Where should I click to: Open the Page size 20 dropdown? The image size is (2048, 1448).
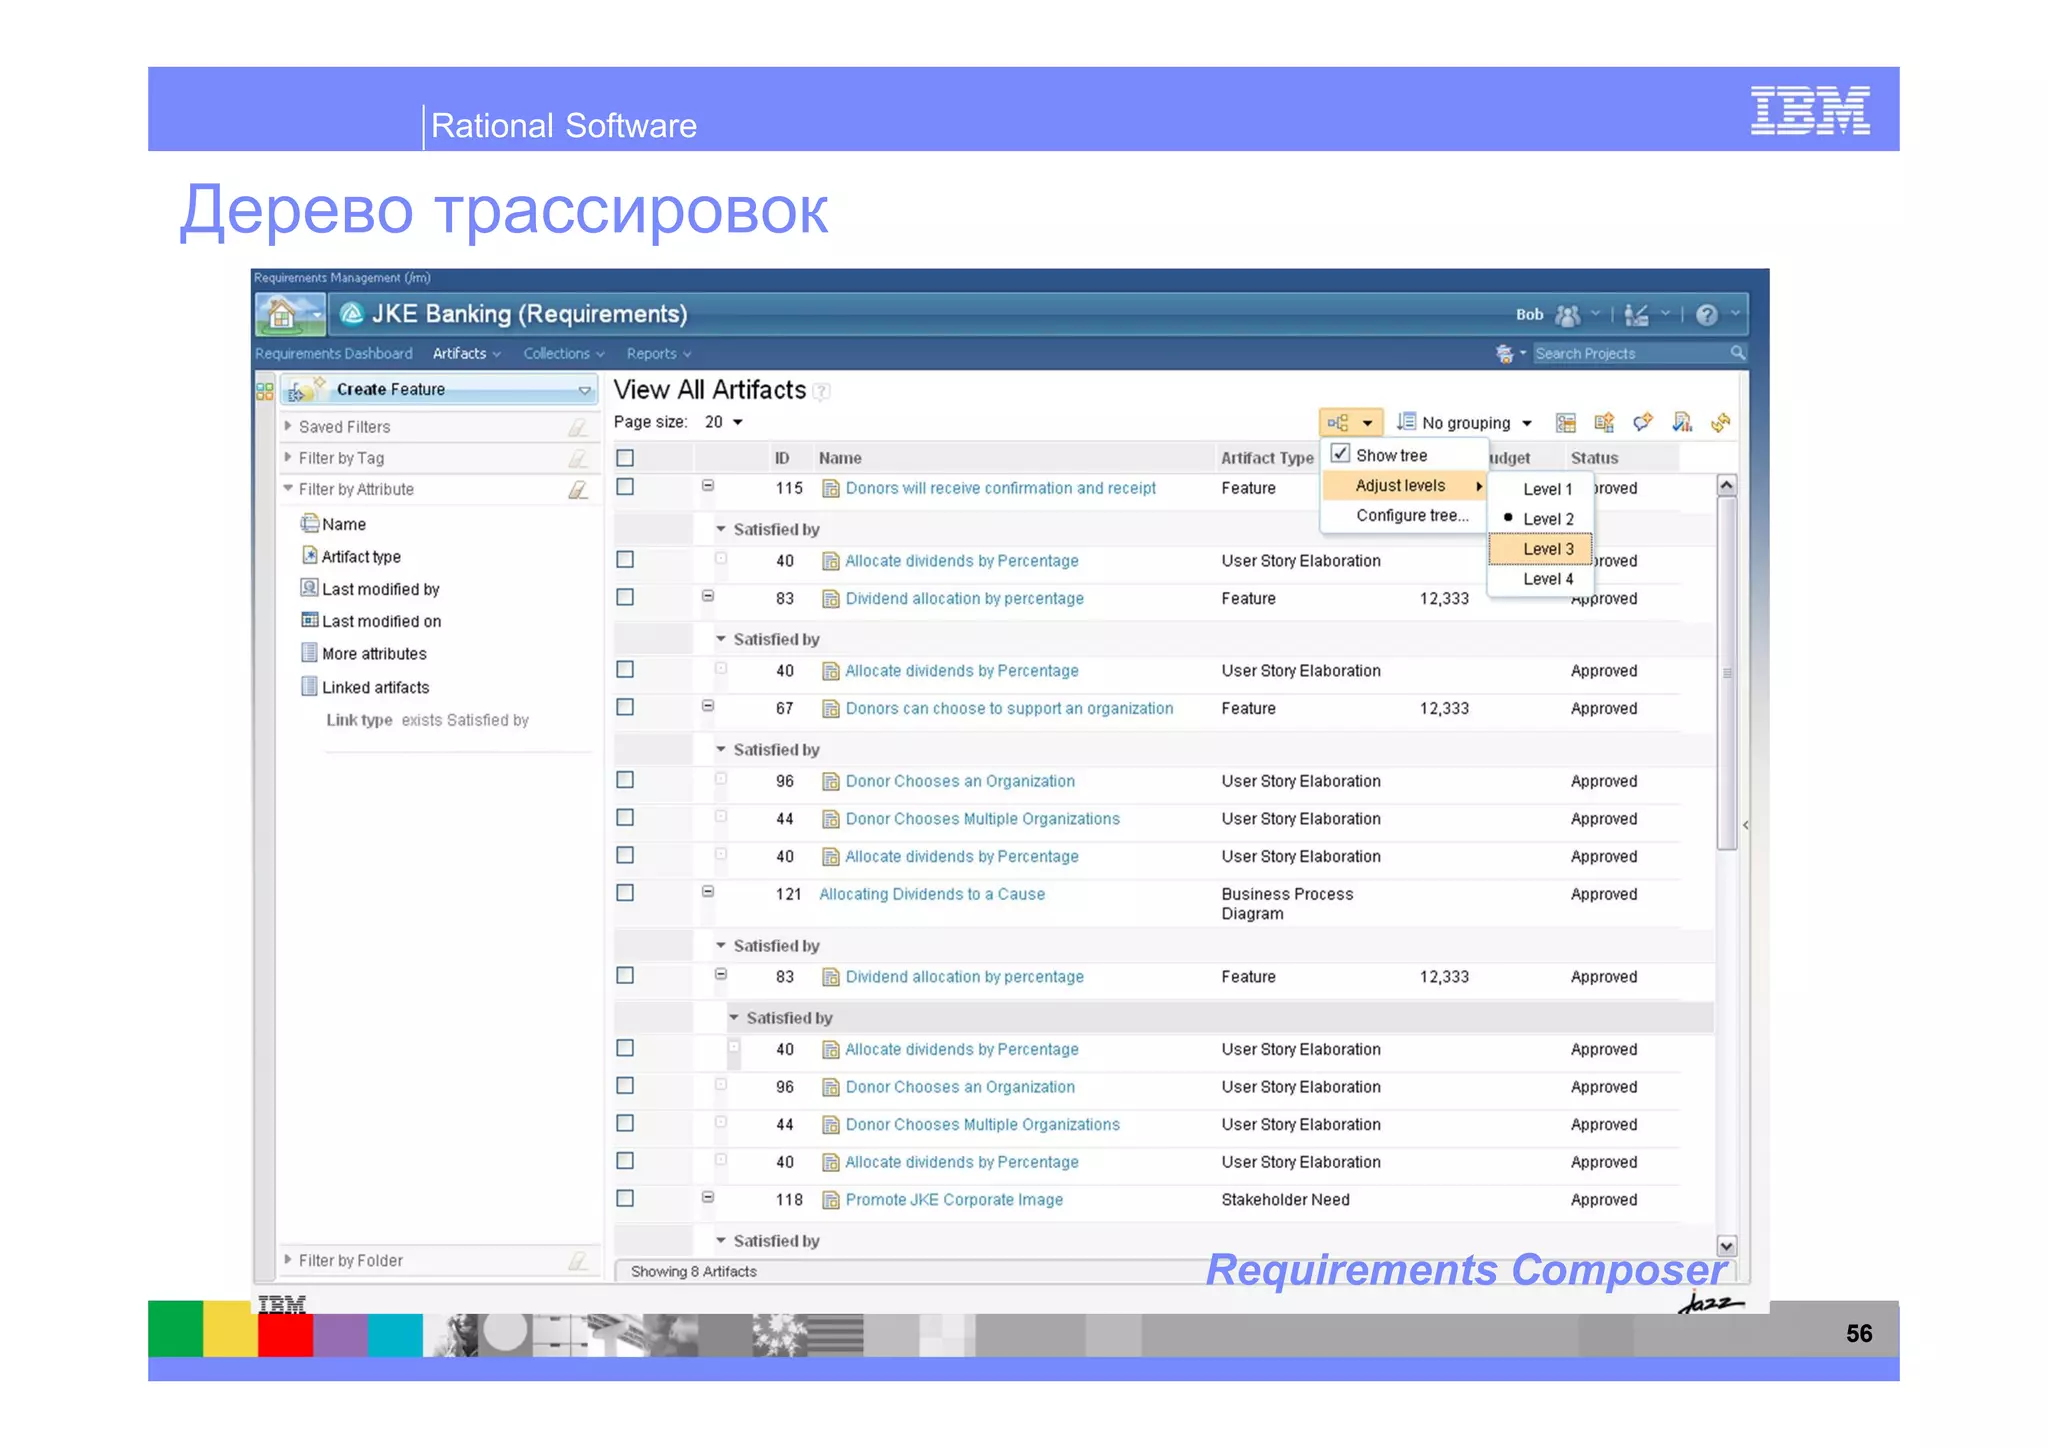click(x=726, y=422)
